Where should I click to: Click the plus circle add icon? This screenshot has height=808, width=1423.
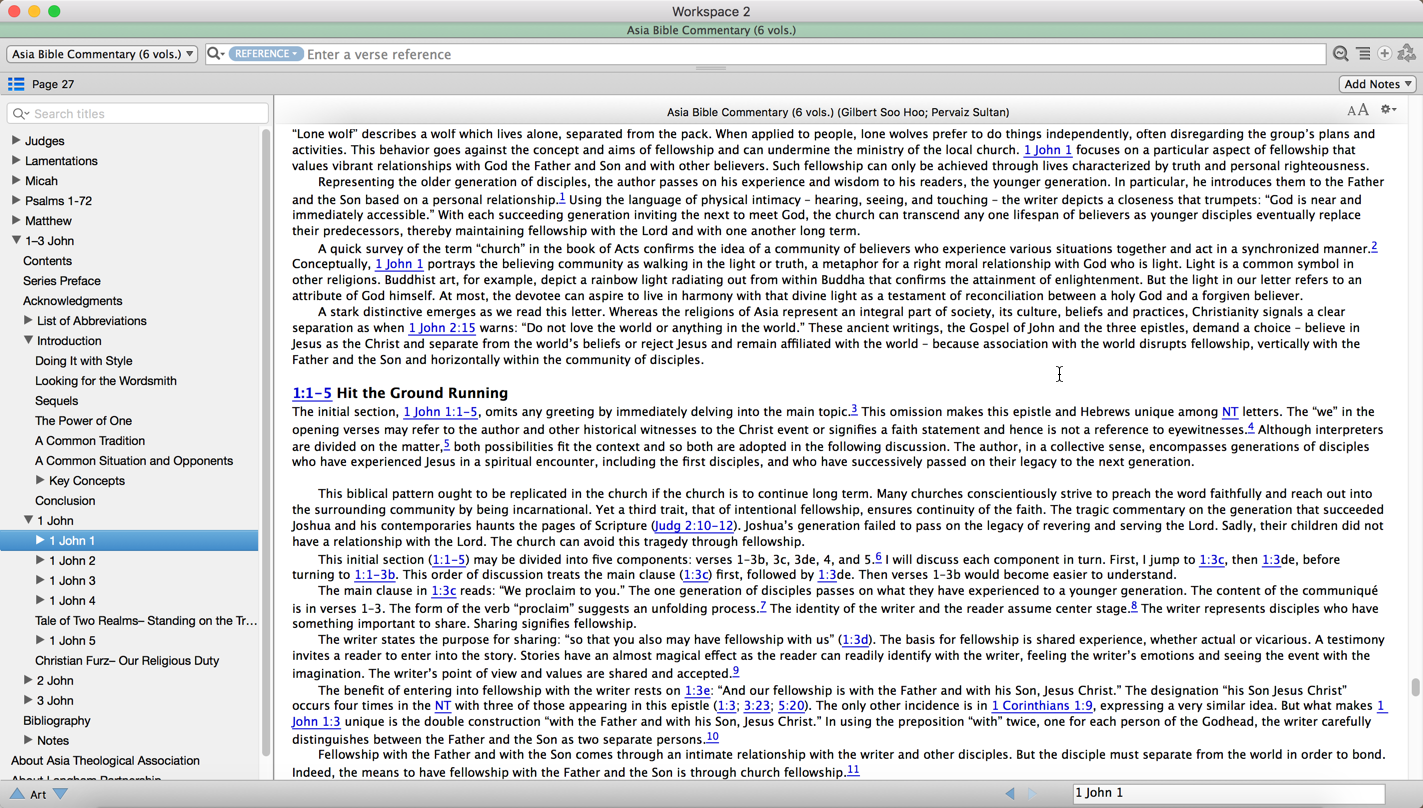click(x=1385, y=54)
